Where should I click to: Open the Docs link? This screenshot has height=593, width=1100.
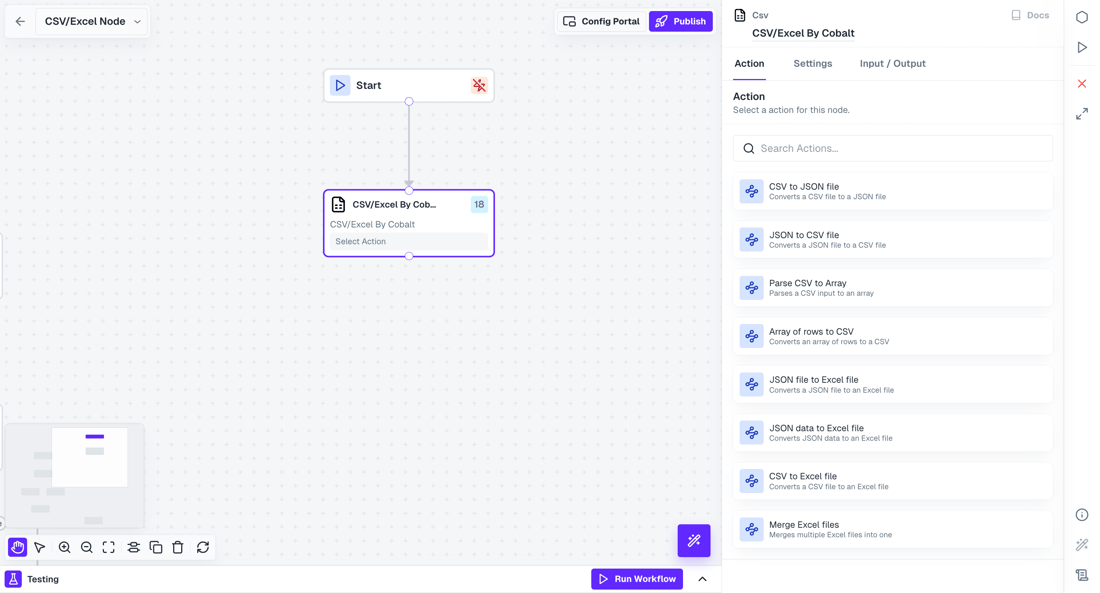tap(1030, 15)
